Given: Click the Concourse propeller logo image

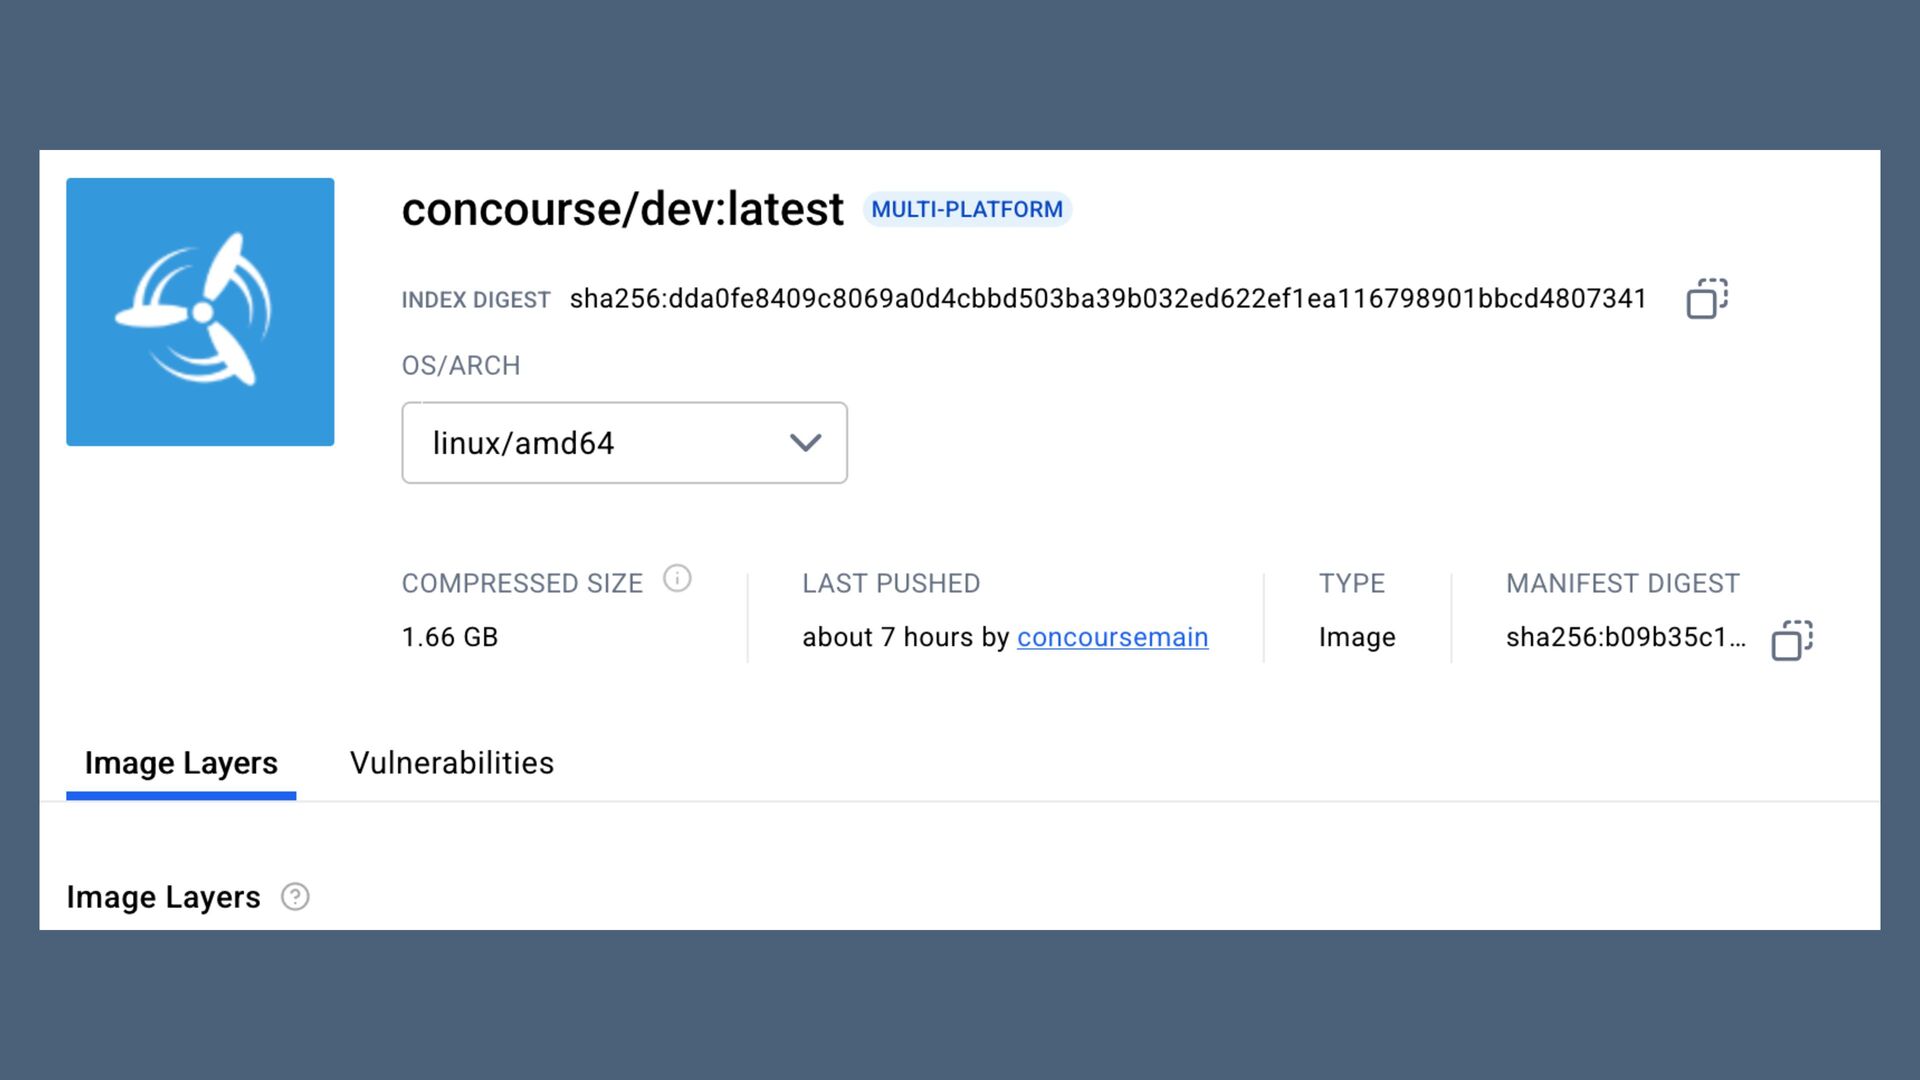Looking at the screenshot, I should (200, 312).
